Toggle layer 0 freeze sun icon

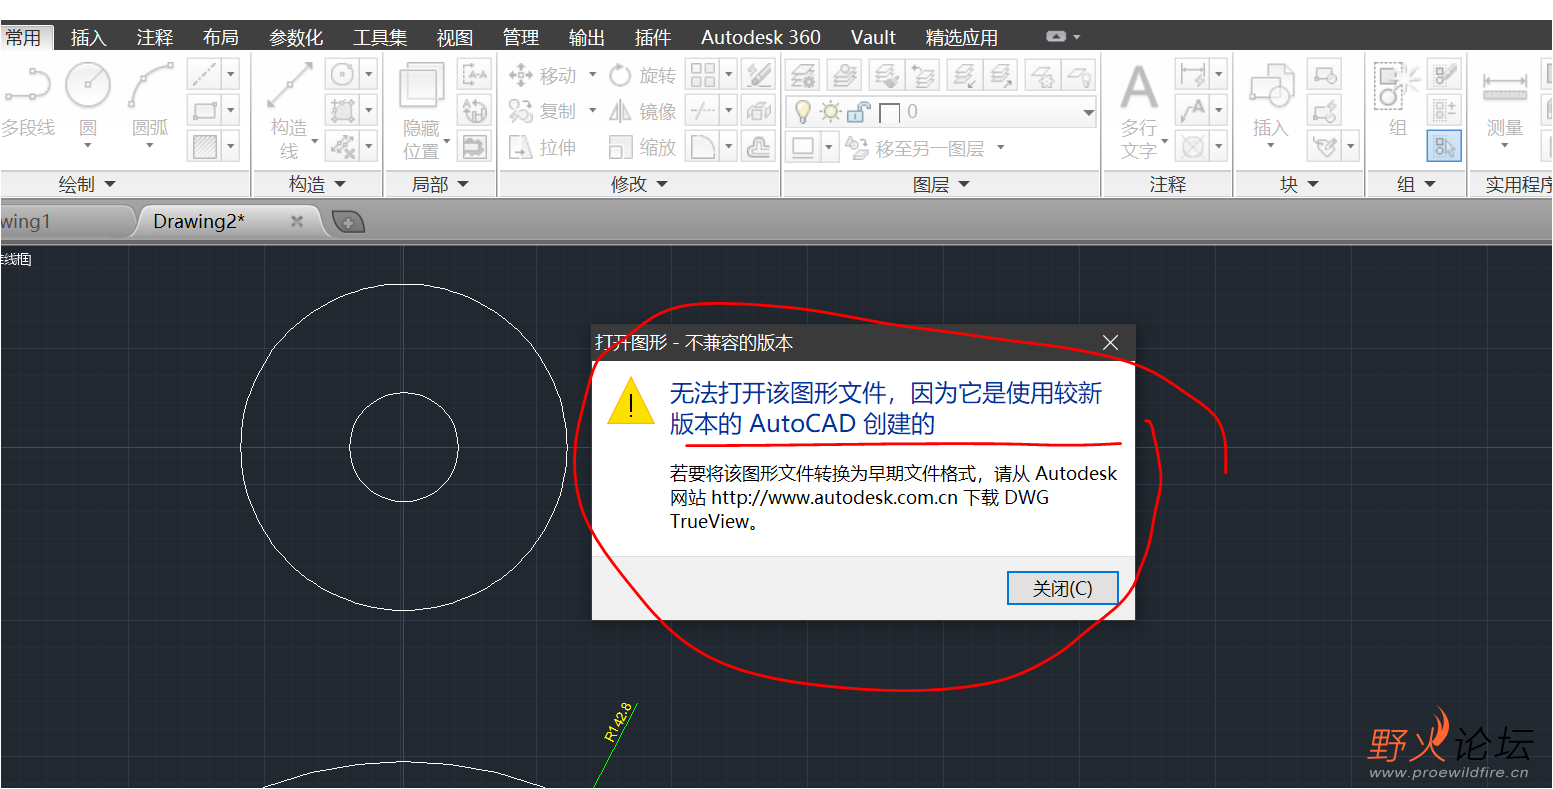(832, 112)
